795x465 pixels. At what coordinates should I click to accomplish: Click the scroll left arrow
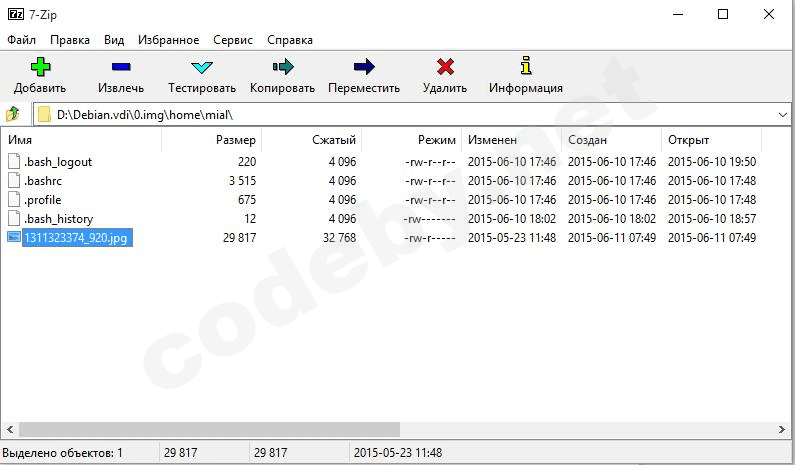[x=10, y=430]
